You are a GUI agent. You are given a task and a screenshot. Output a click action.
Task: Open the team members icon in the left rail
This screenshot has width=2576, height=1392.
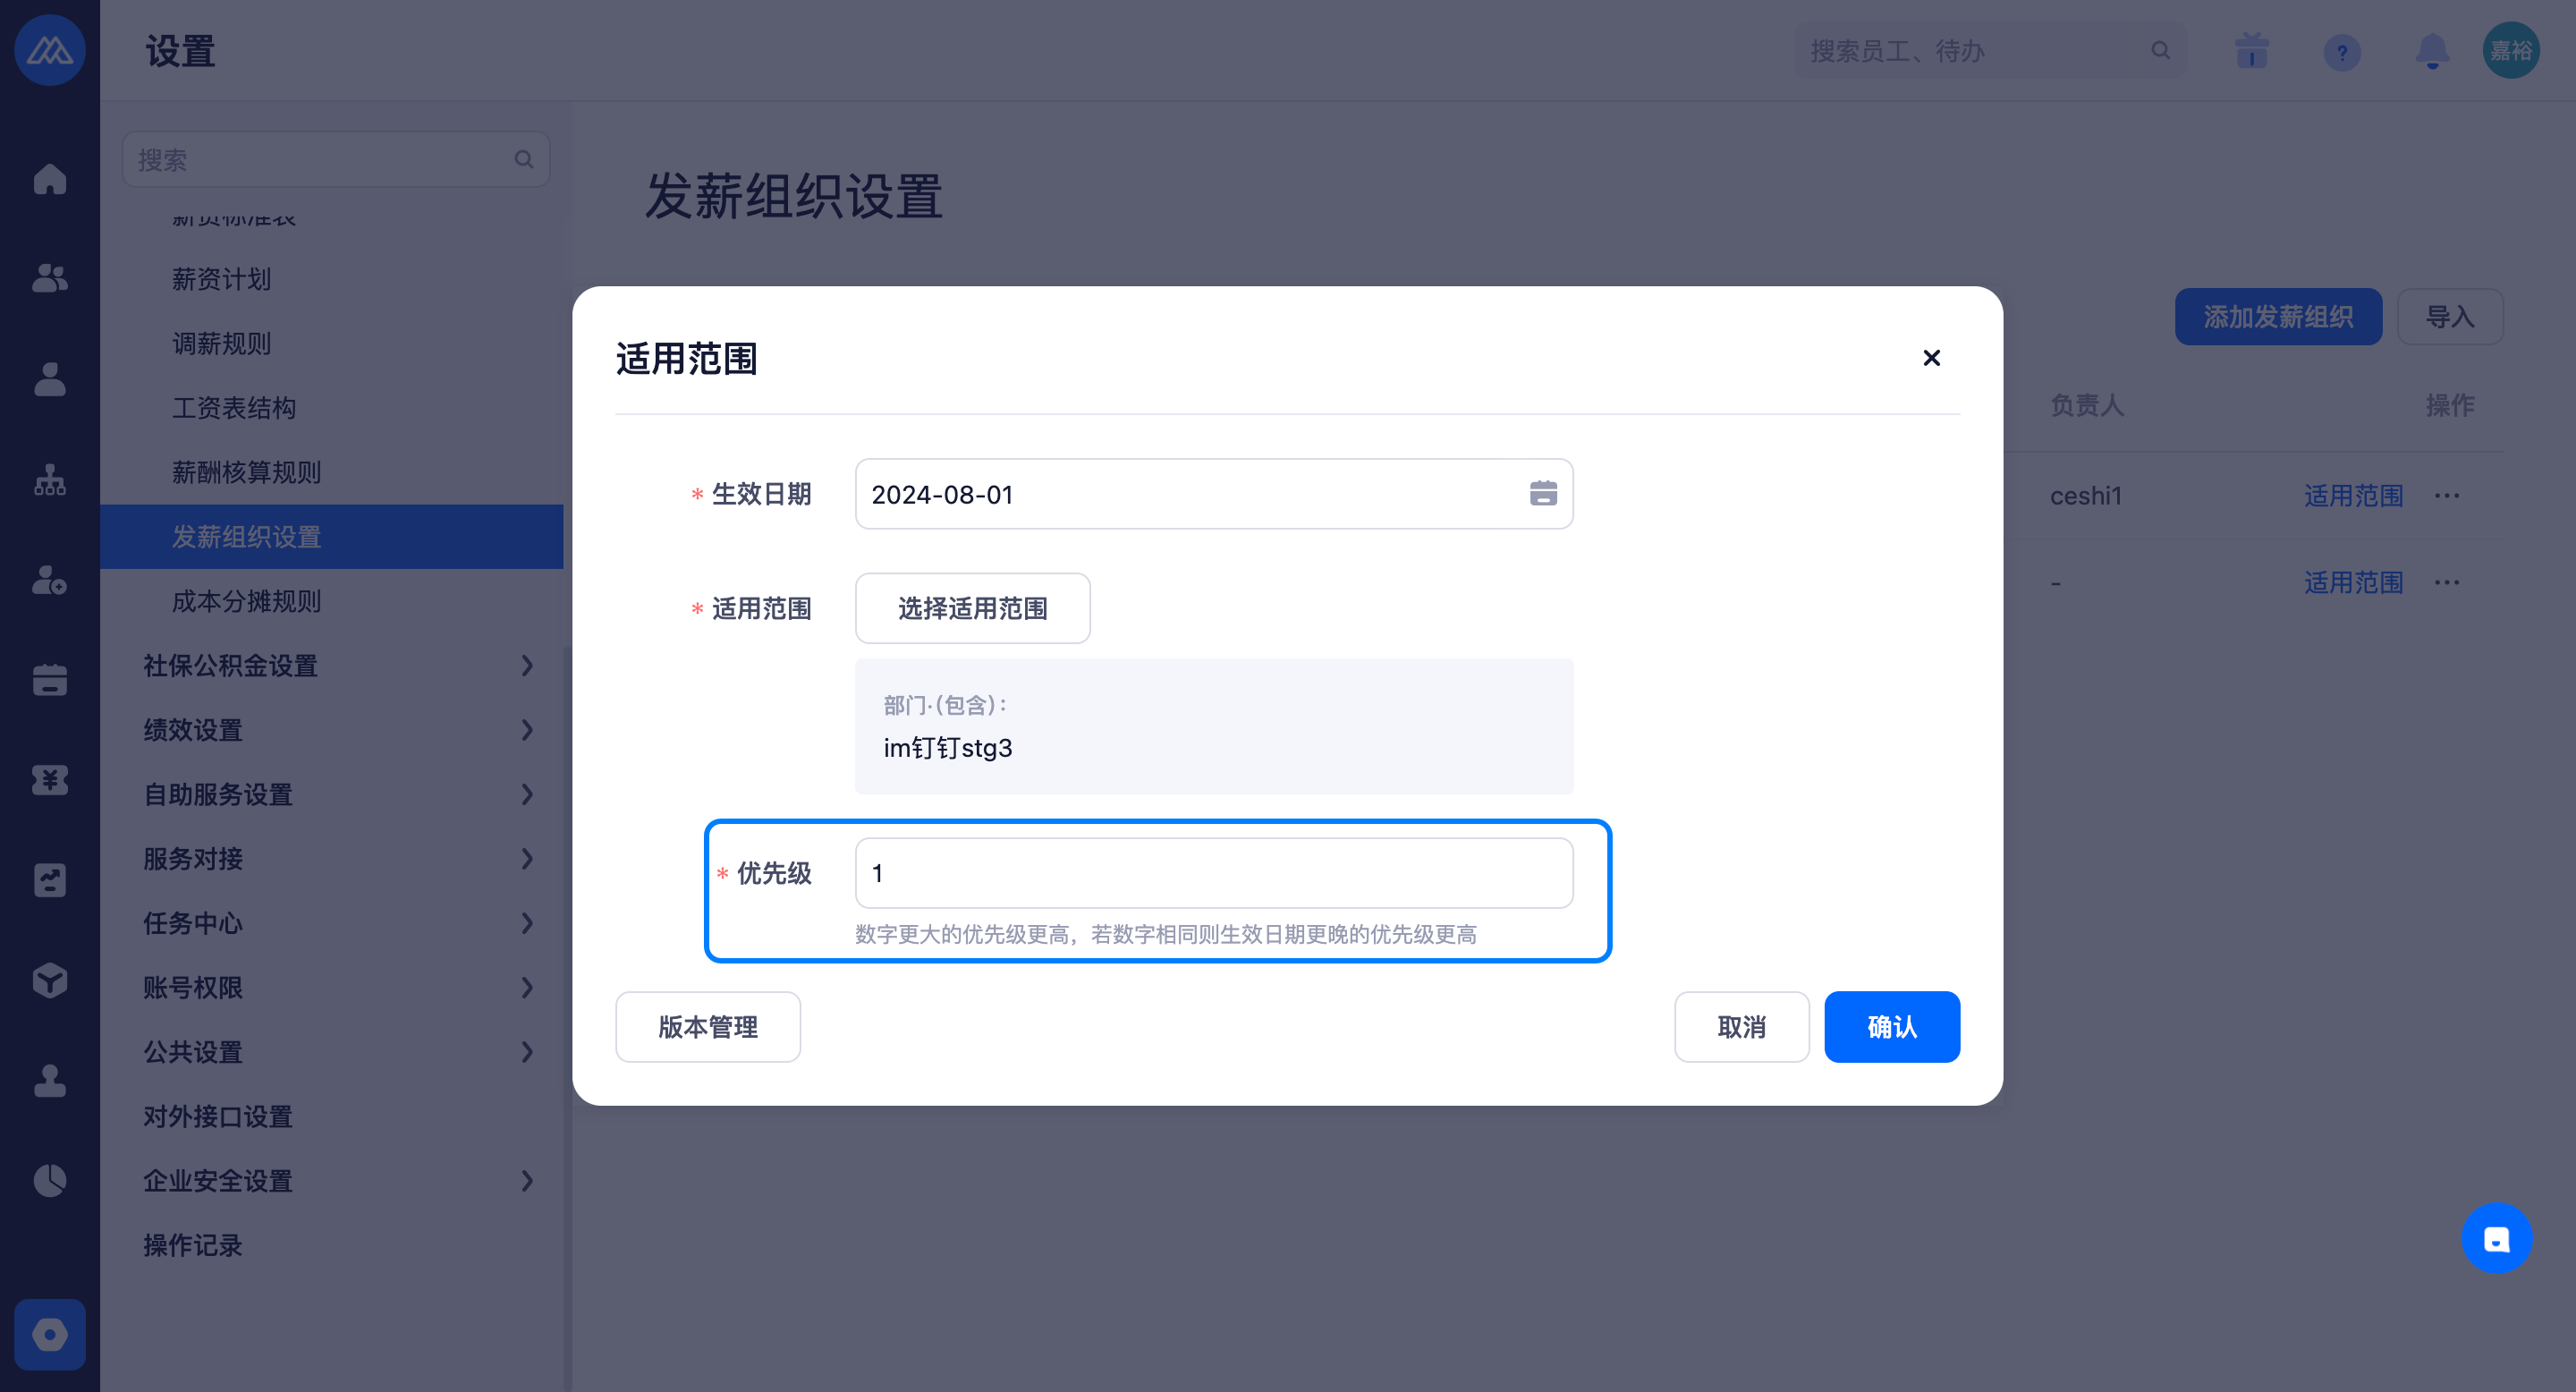click(50, 278)
